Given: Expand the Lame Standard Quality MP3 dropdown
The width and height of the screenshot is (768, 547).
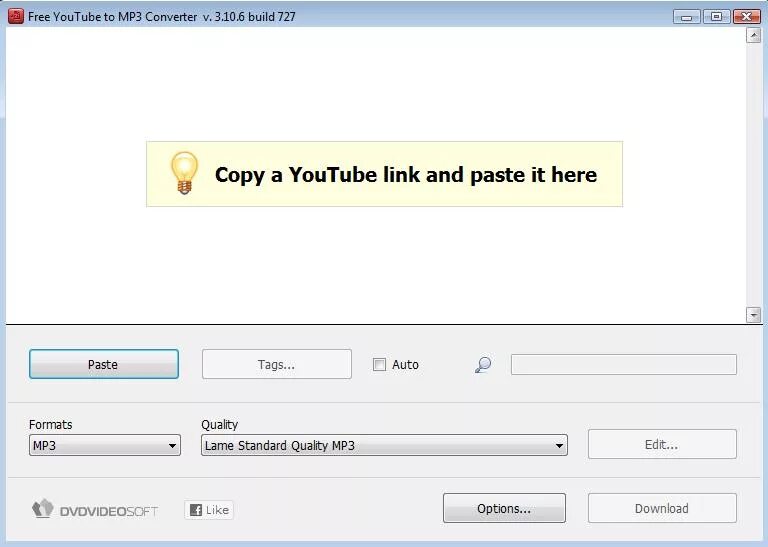Looking at the screenshot, I should click(384, 445).
